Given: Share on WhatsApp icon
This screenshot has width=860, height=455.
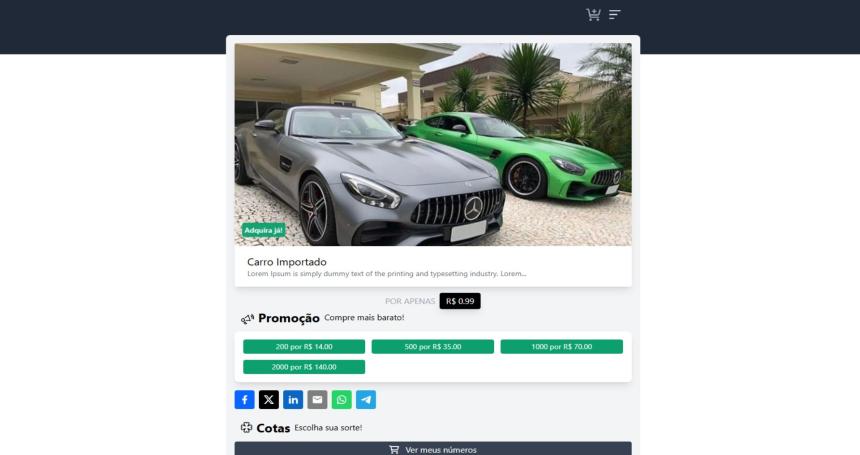Looking at the screenshot, I should (342, 400).
